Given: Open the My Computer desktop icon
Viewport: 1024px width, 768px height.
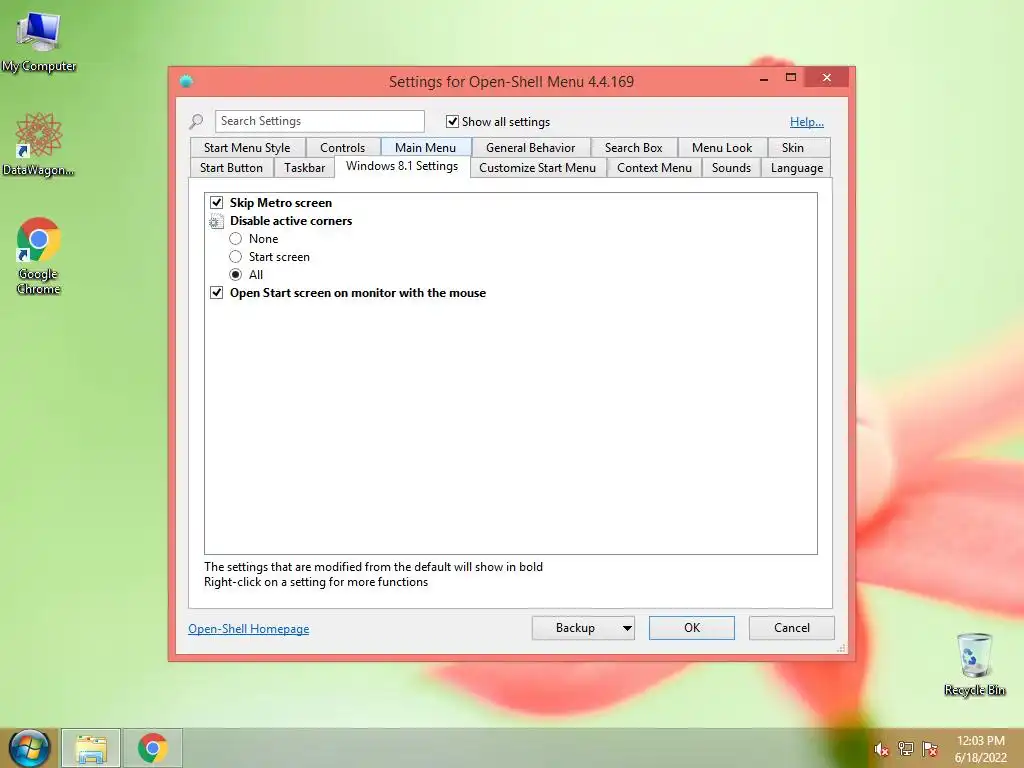Looking at the screenshot, I should point(39,40).
